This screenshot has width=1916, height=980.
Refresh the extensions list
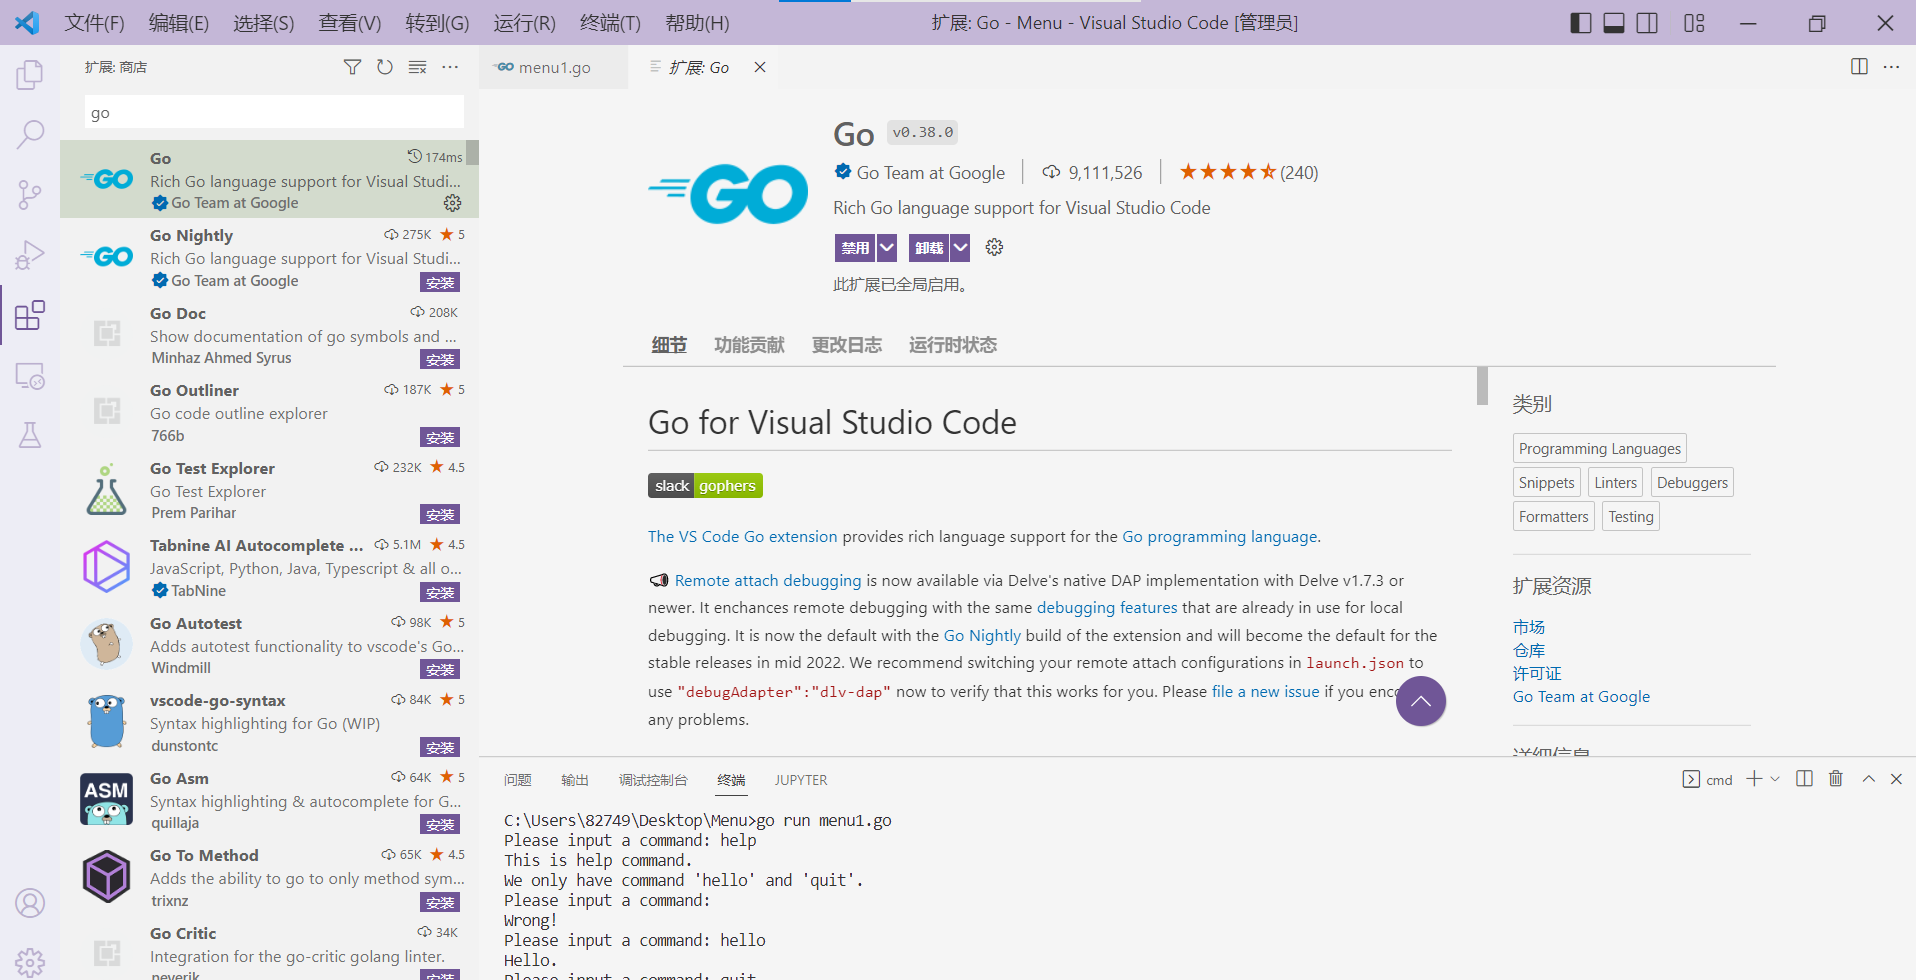(x=385, y=67)
